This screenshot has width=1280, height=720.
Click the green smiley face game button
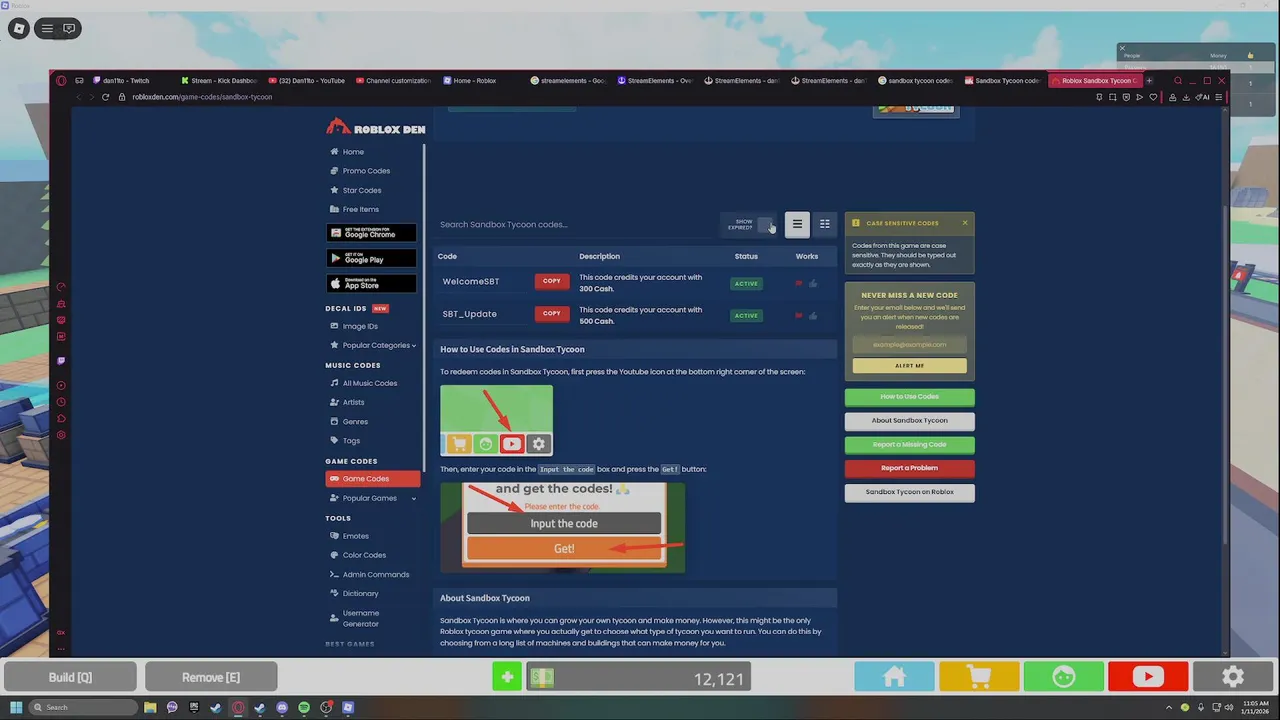pos(1064,677)
